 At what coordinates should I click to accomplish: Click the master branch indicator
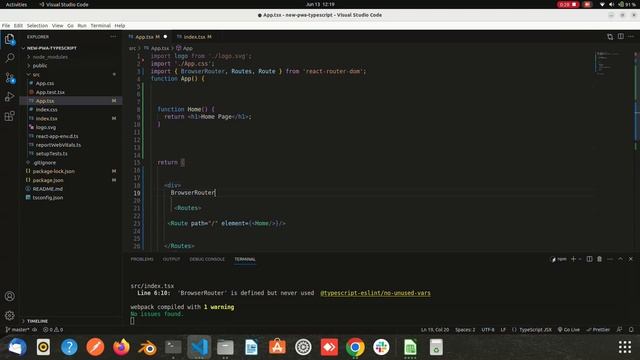pyautogui.click(x=18, y=329)
